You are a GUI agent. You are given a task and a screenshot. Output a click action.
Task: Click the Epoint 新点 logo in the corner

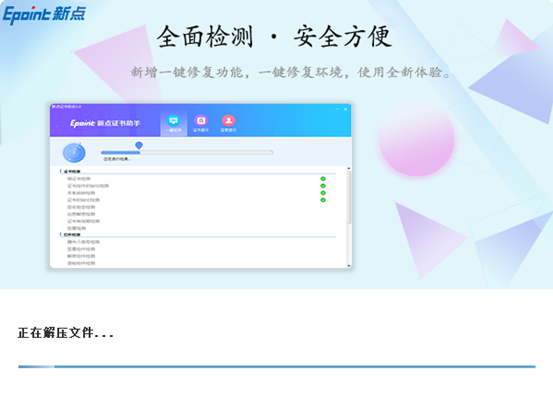tap(44, 15)
